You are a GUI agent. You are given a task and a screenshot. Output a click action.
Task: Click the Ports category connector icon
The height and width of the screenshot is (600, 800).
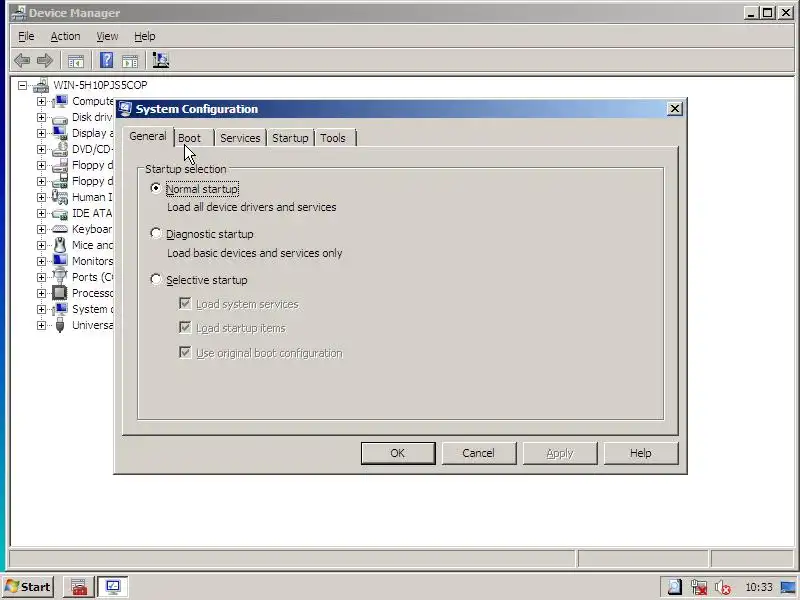(60, 277)
